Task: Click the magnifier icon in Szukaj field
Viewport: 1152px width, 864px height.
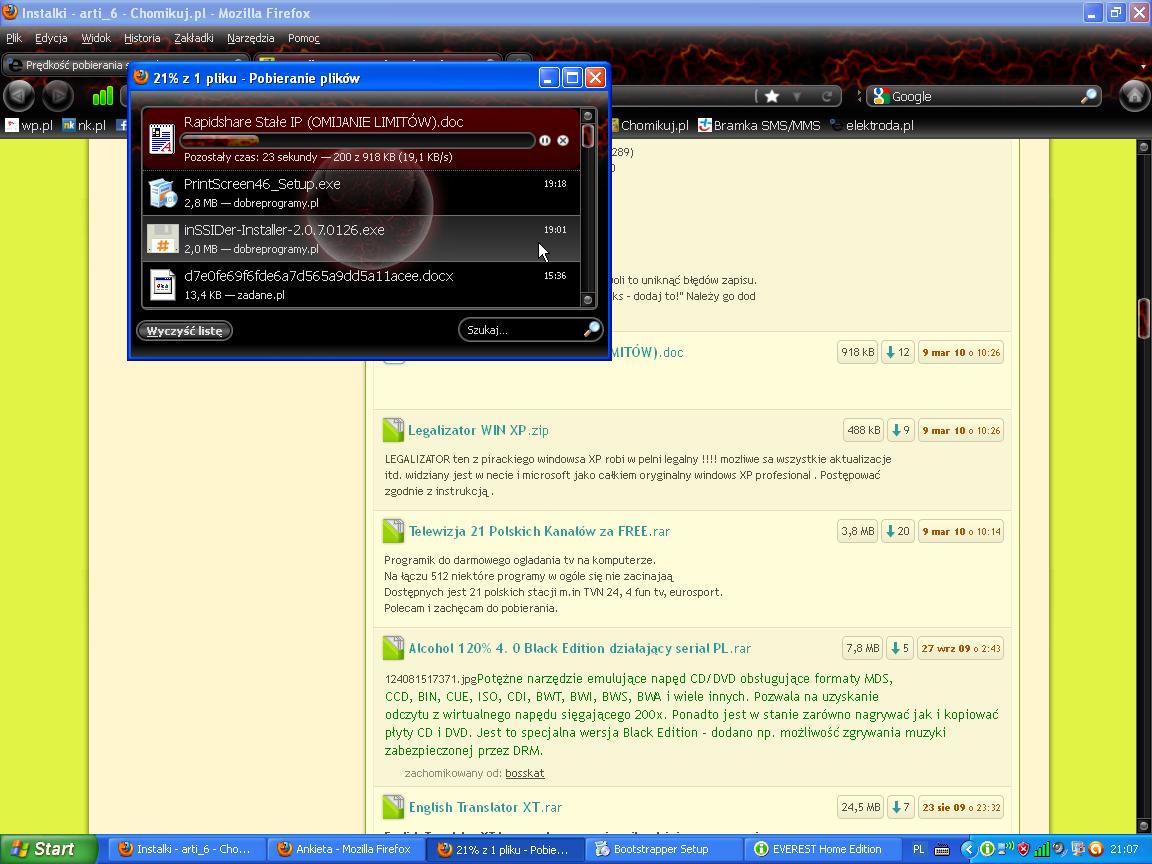Action: (x=591, y=330)
